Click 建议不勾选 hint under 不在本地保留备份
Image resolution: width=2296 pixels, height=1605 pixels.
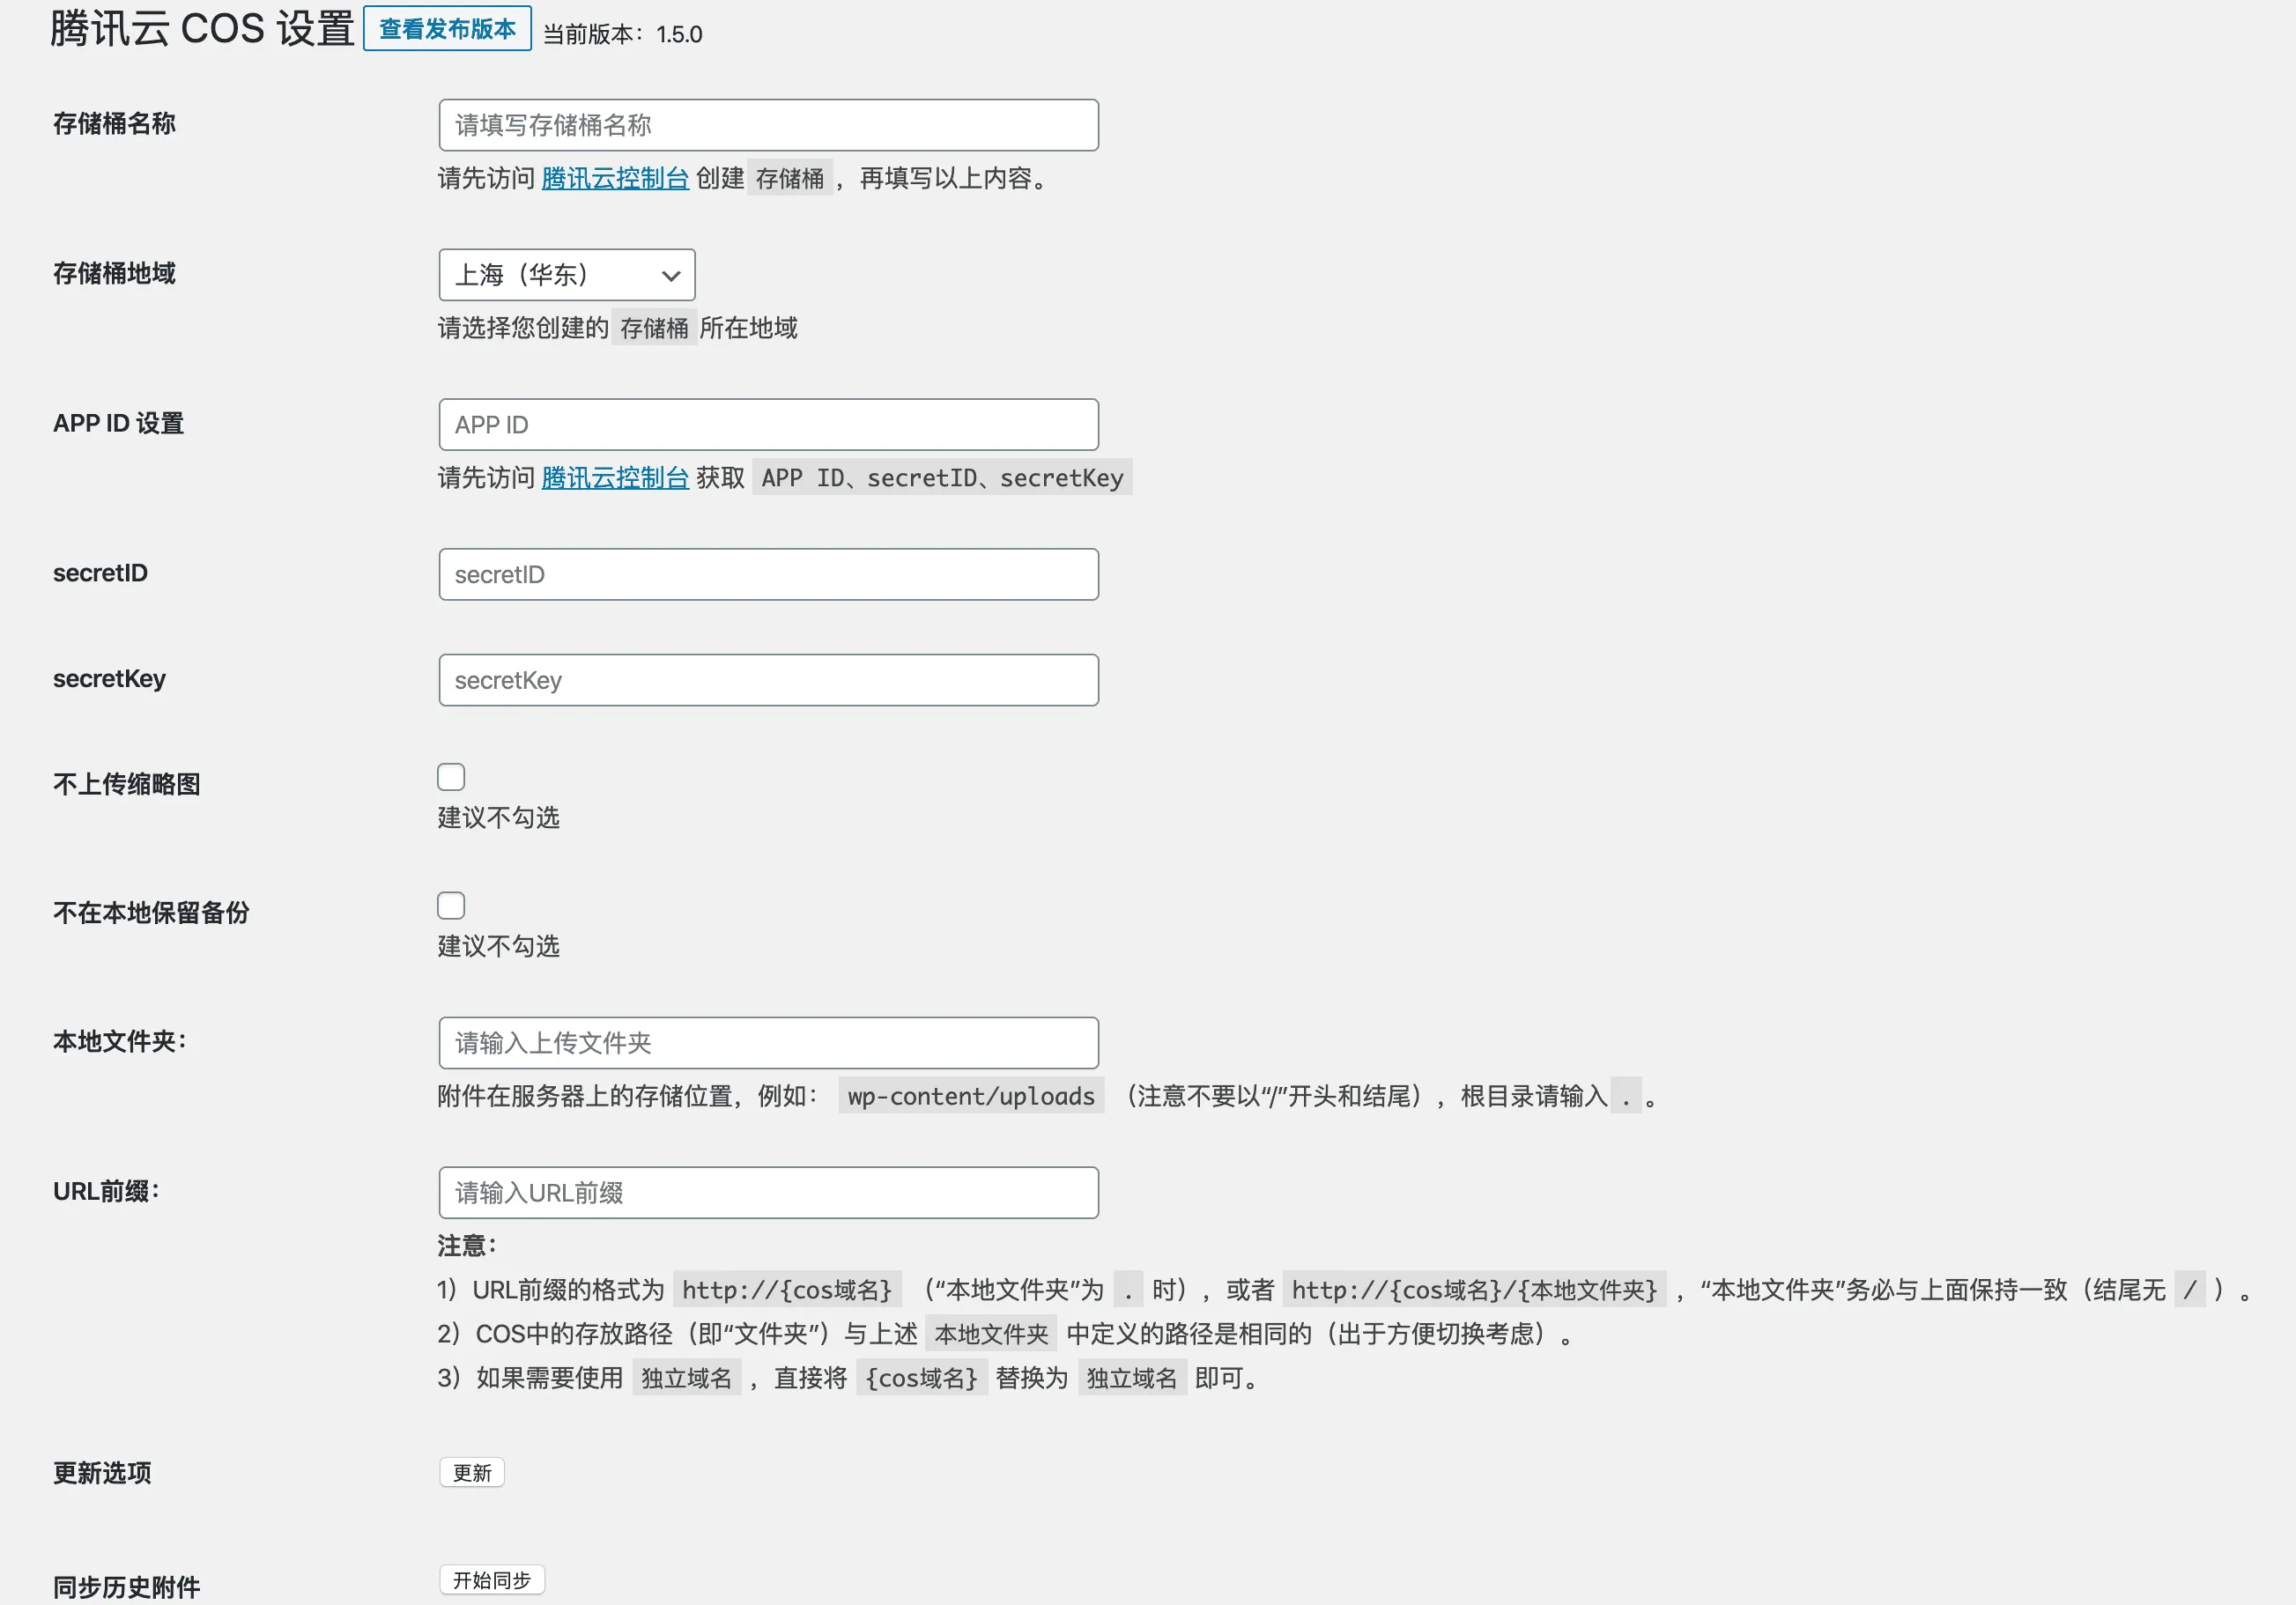pyautogui.click(x=498, y=947)
